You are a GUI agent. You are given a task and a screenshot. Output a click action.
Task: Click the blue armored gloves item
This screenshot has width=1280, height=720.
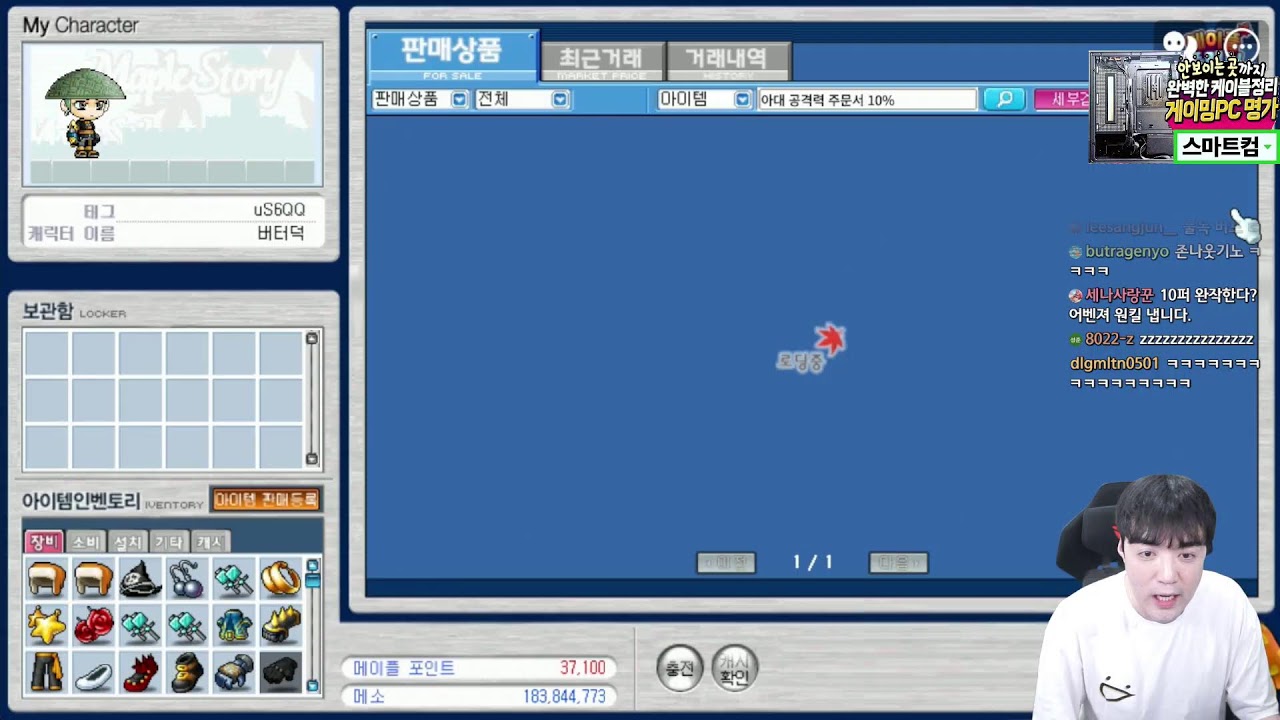(x=234, y=672)
